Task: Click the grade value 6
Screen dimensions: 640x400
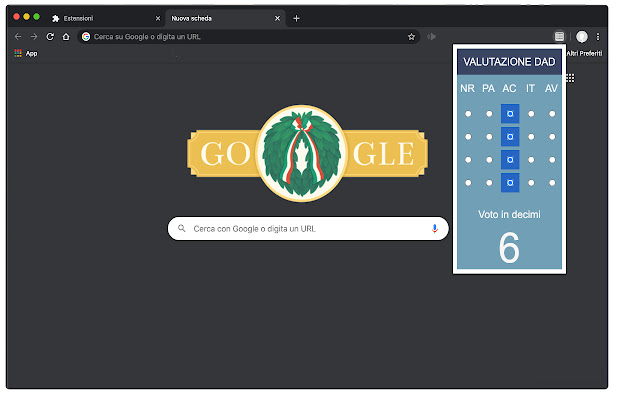Action: click(x=509, y=248)
